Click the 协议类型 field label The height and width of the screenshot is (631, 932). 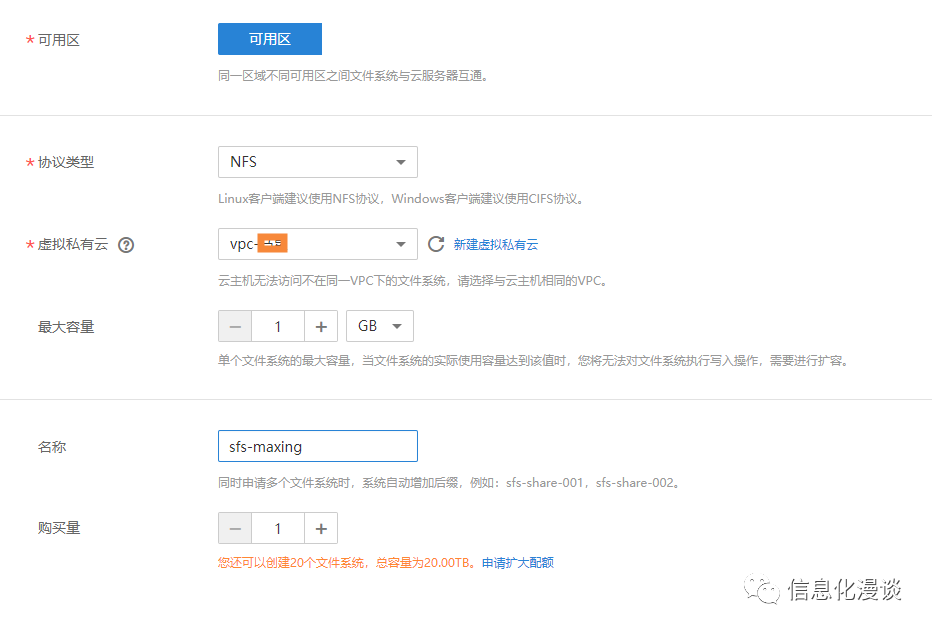(x=66, y=162)
